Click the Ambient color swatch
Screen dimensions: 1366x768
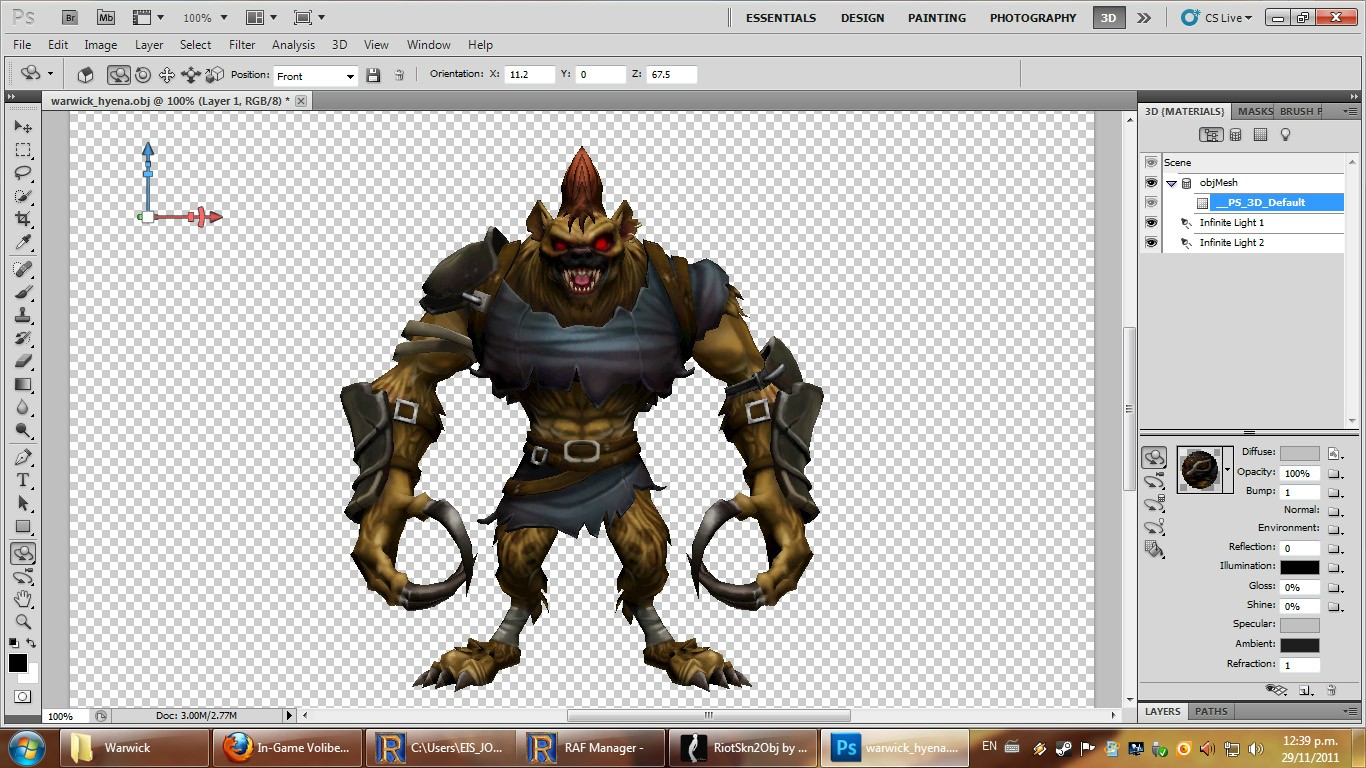(x=1300, y=645)
